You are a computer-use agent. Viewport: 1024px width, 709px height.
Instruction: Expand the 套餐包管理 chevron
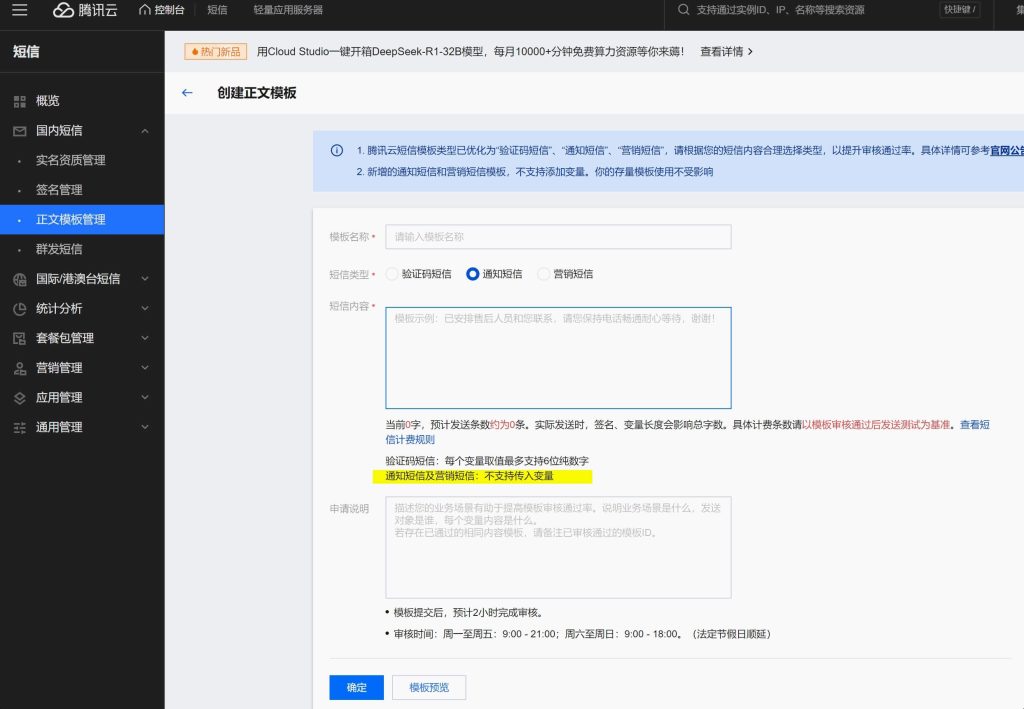145,338
